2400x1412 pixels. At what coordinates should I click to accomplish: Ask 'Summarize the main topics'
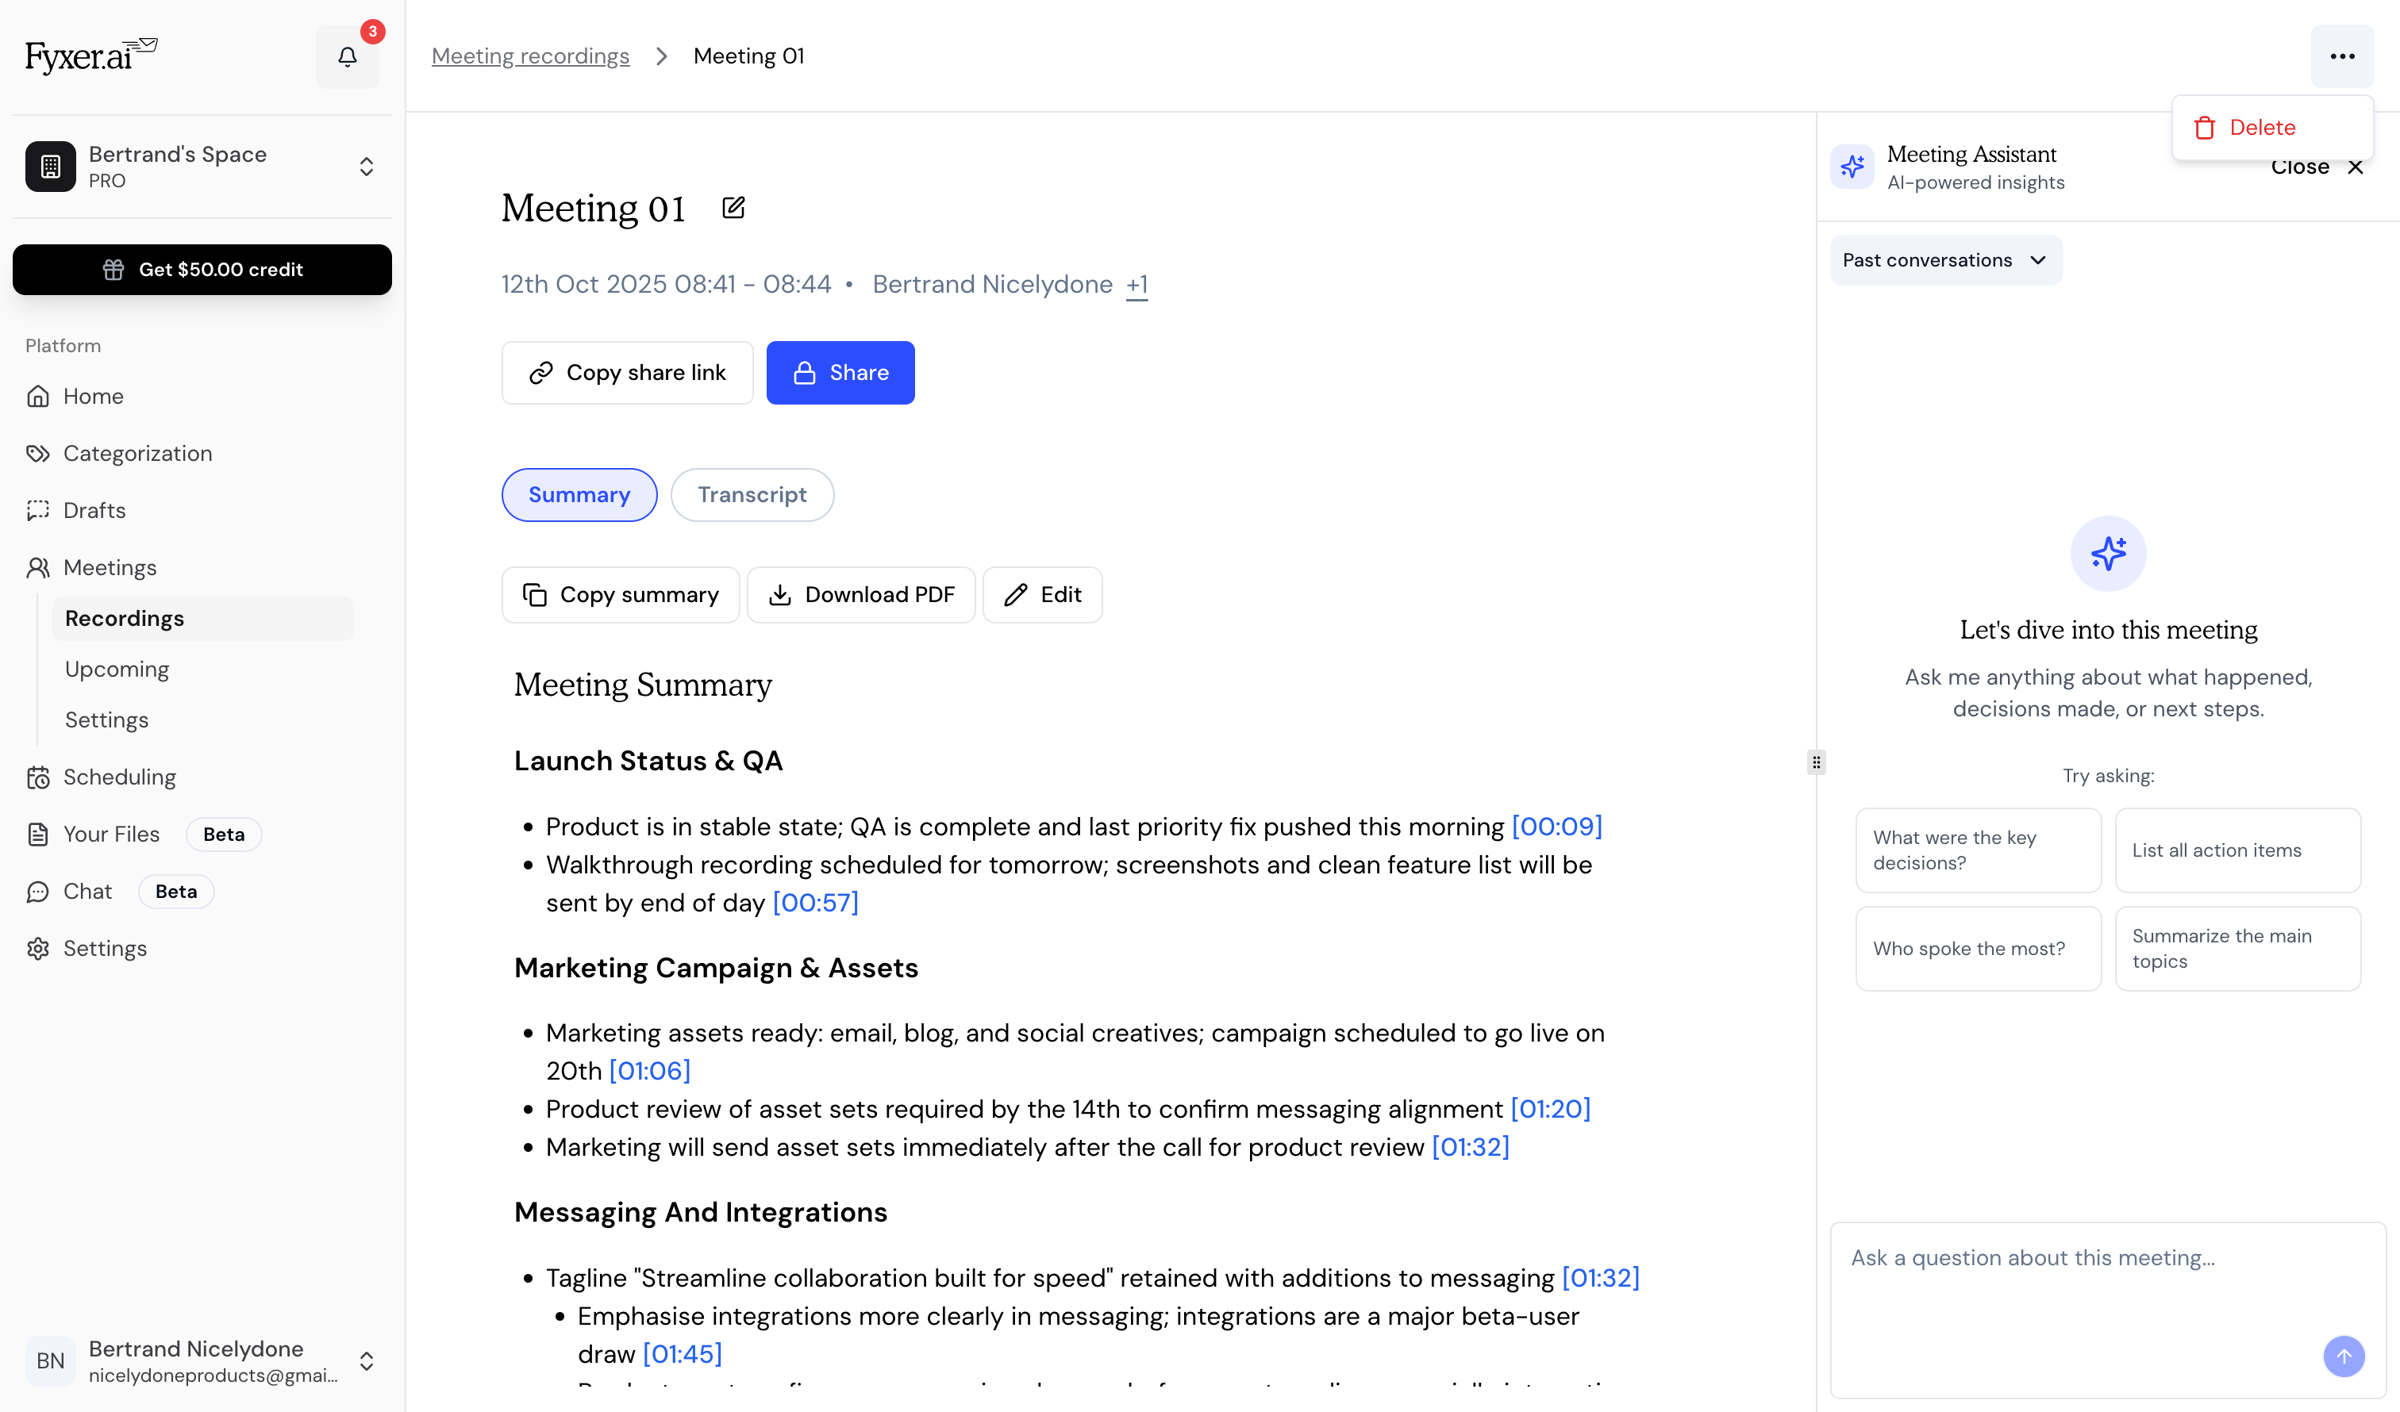pyautogui.click(x=2238, y=948)
